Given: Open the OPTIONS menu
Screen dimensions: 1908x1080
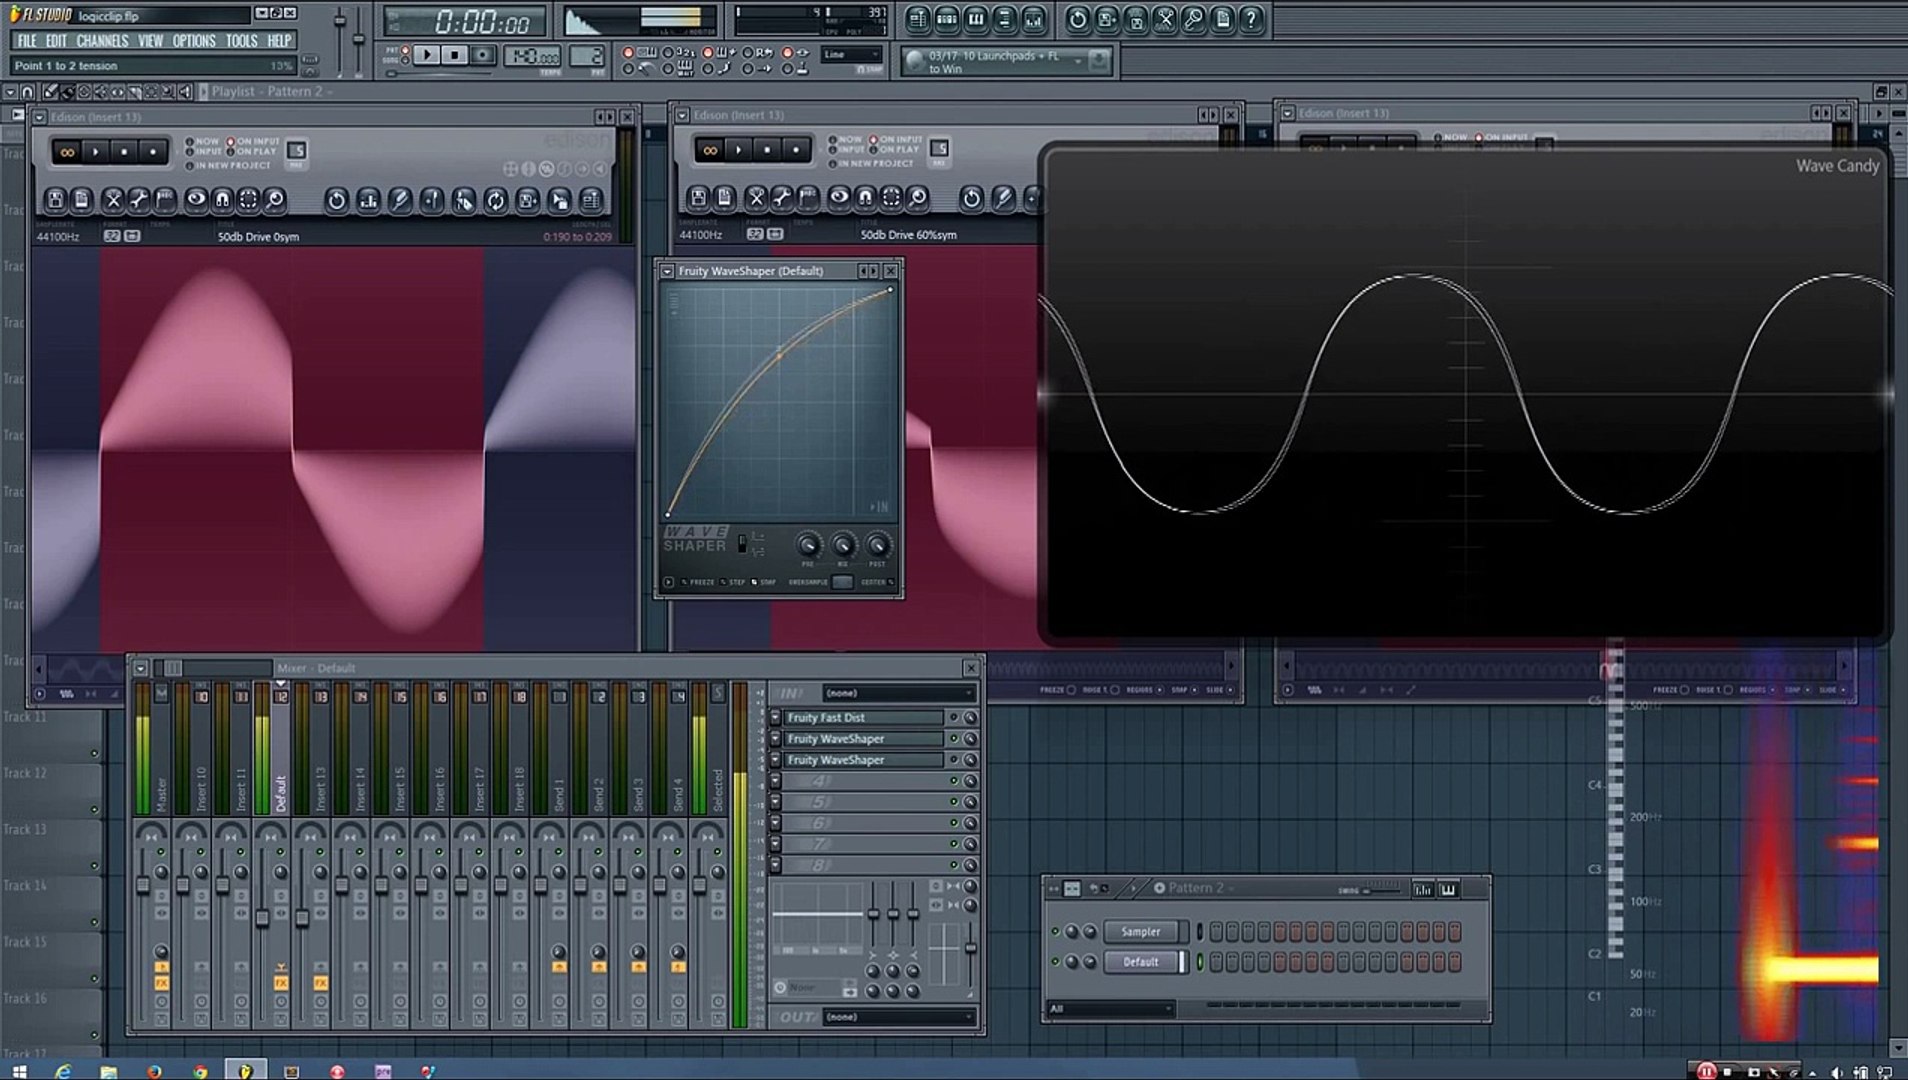Looking at the screenshot, I should pos(194,41).
